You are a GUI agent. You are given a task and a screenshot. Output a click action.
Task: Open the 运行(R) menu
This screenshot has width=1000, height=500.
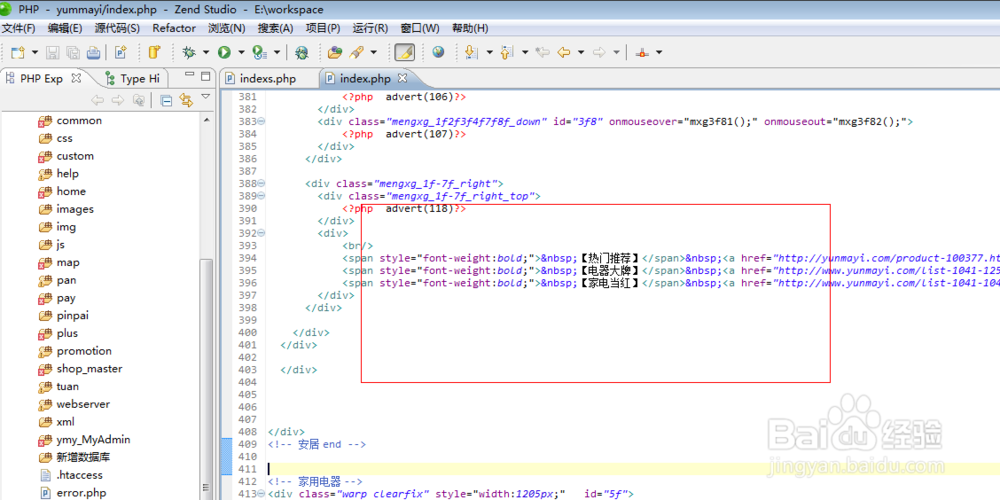pos(370,28)
